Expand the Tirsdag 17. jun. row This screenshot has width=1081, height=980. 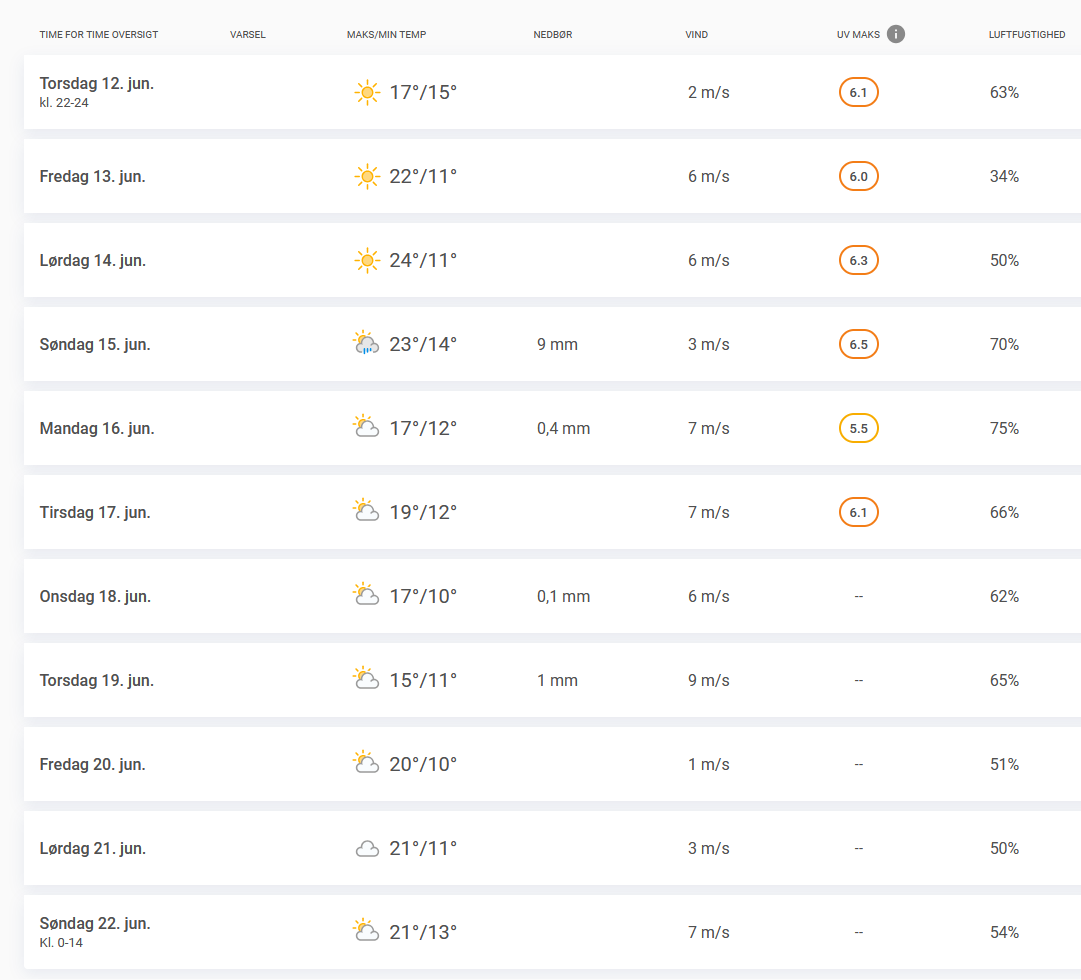click(552, 512)
